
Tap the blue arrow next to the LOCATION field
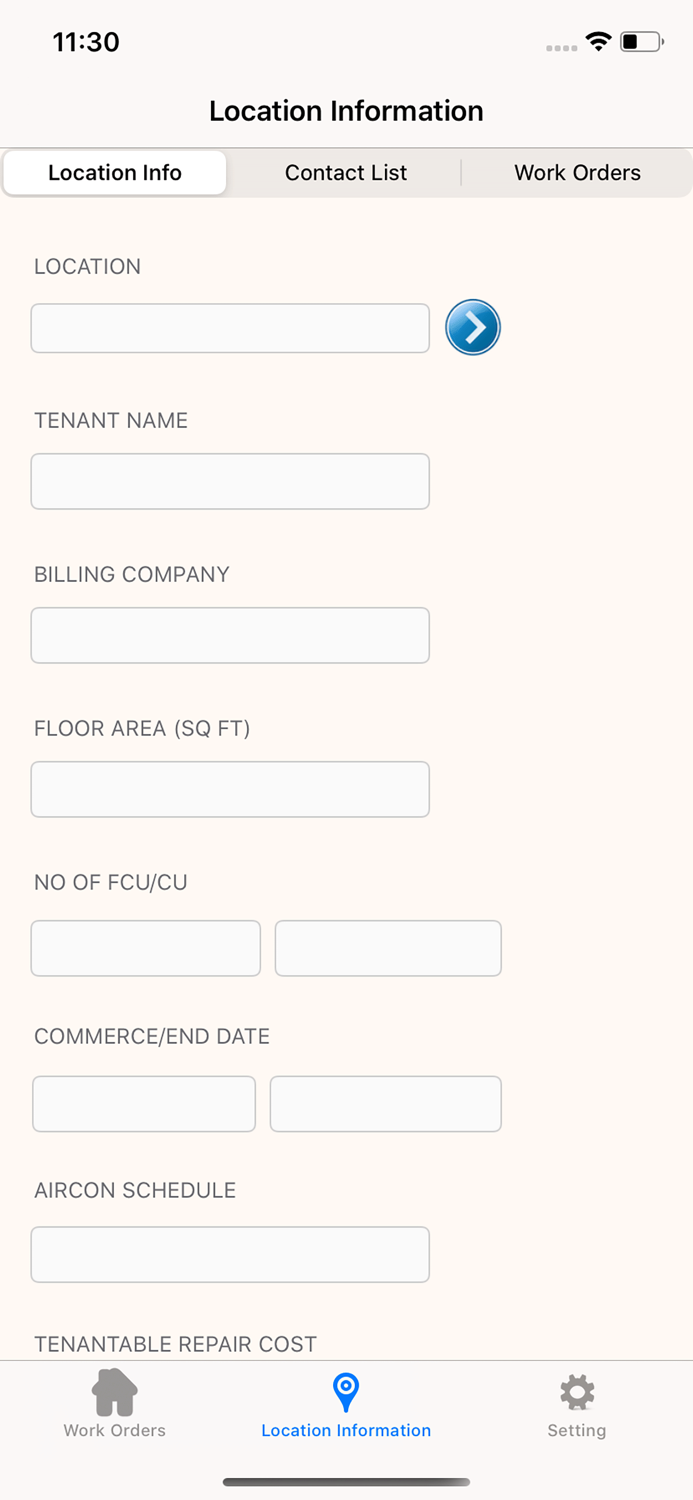coord(472,327)
